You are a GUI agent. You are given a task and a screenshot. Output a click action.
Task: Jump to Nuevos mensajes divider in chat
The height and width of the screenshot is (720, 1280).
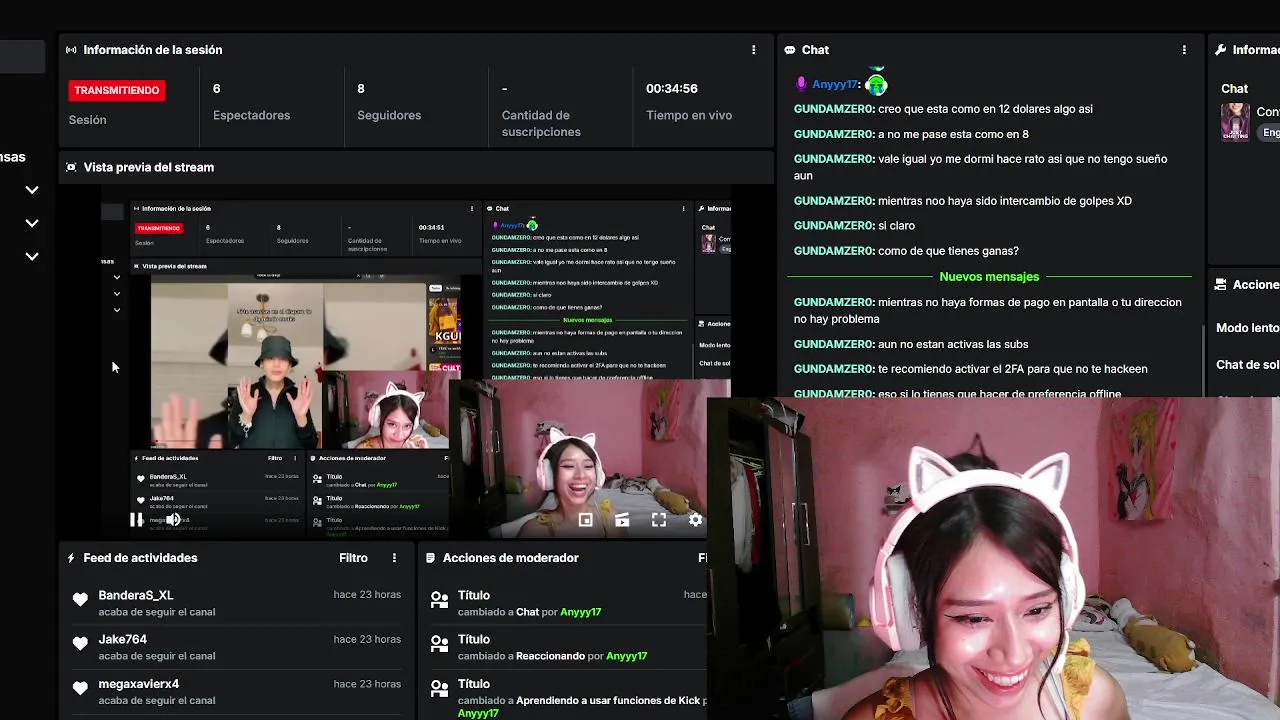coord(989,276)
